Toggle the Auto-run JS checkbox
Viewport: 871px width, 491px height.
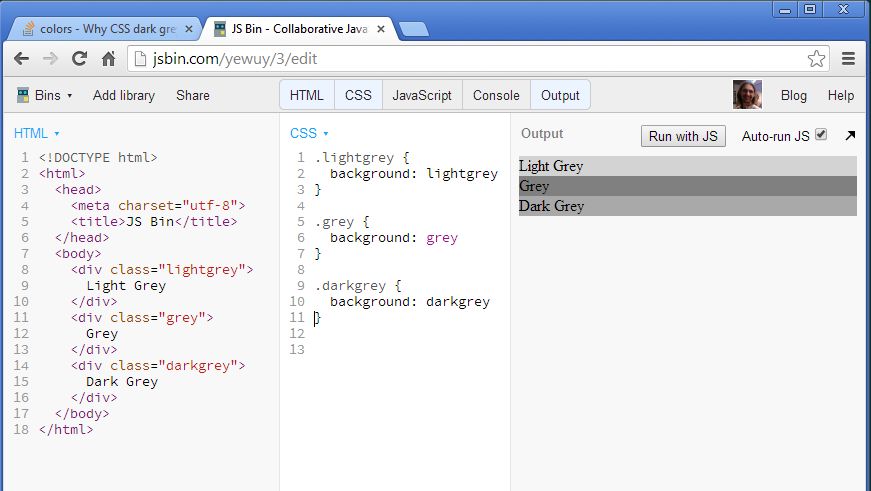821,134
